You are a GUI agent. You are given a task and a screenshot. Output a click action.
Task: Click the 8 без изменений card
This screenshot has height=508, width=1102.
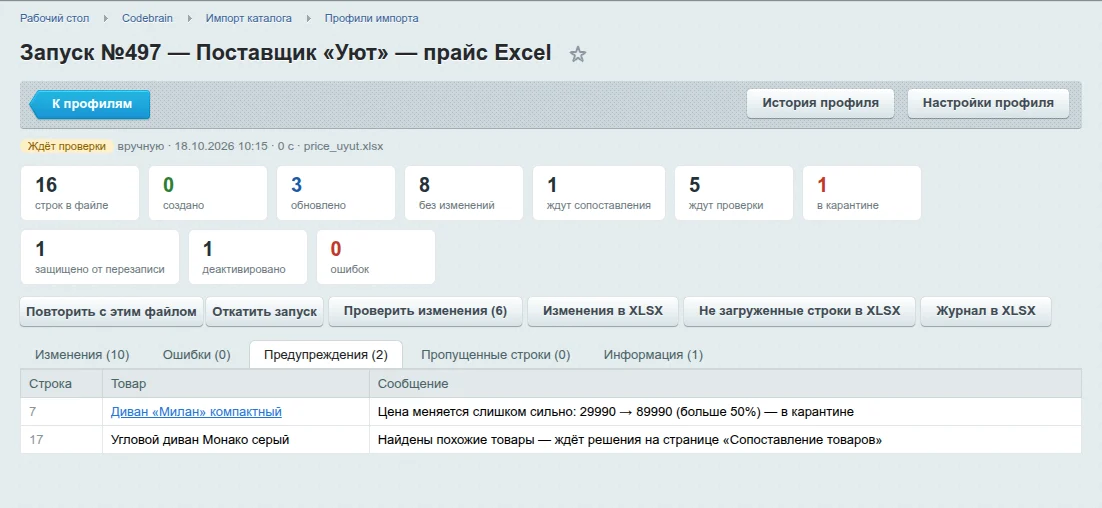click(x=464, y=193)
